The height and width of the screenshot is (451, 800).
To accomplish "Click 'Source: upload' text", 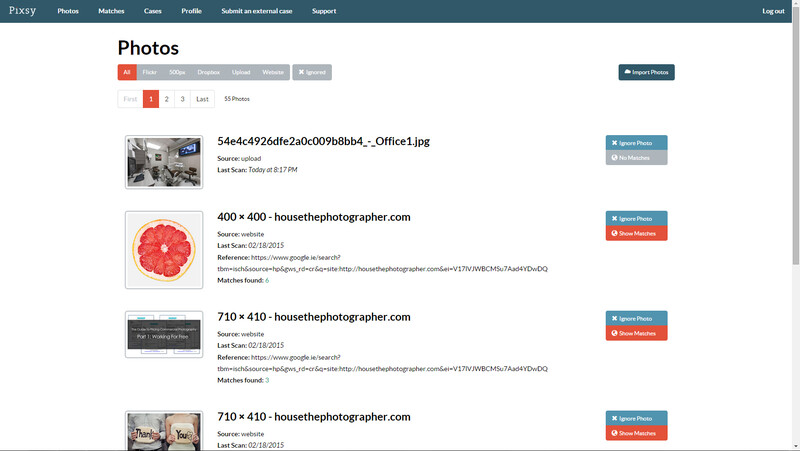I will (239, 159).
